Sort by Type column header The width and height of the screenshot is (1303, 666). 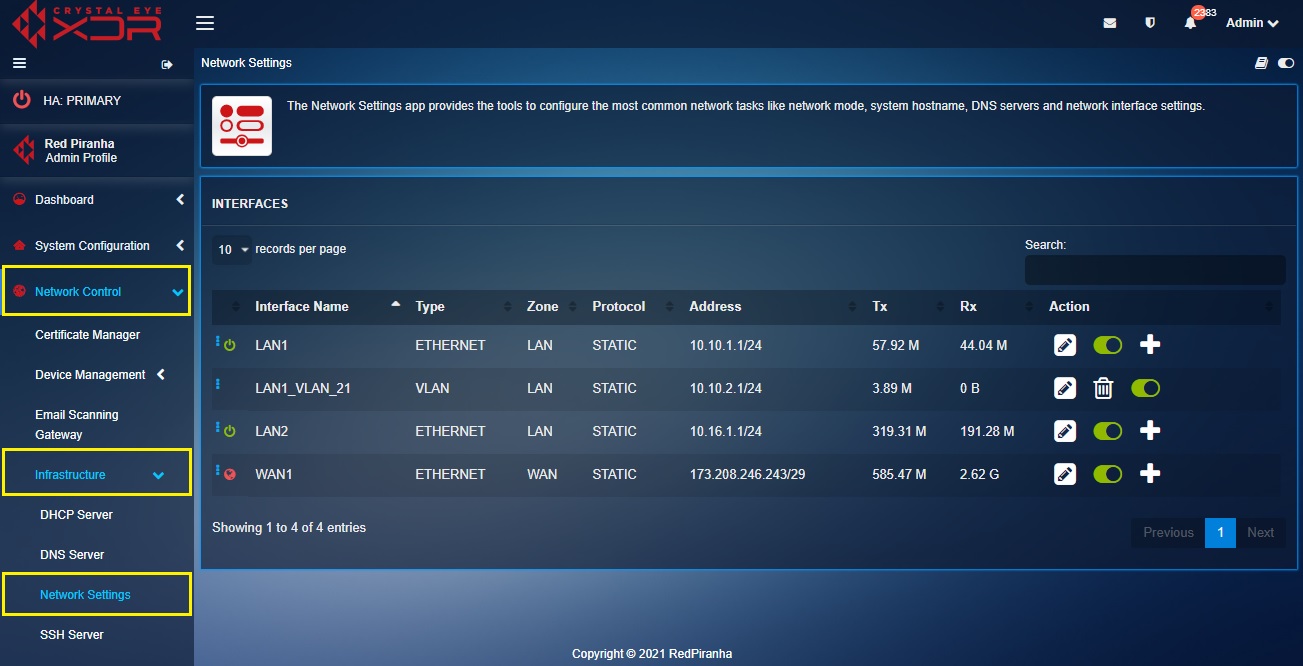pos(464,306)
